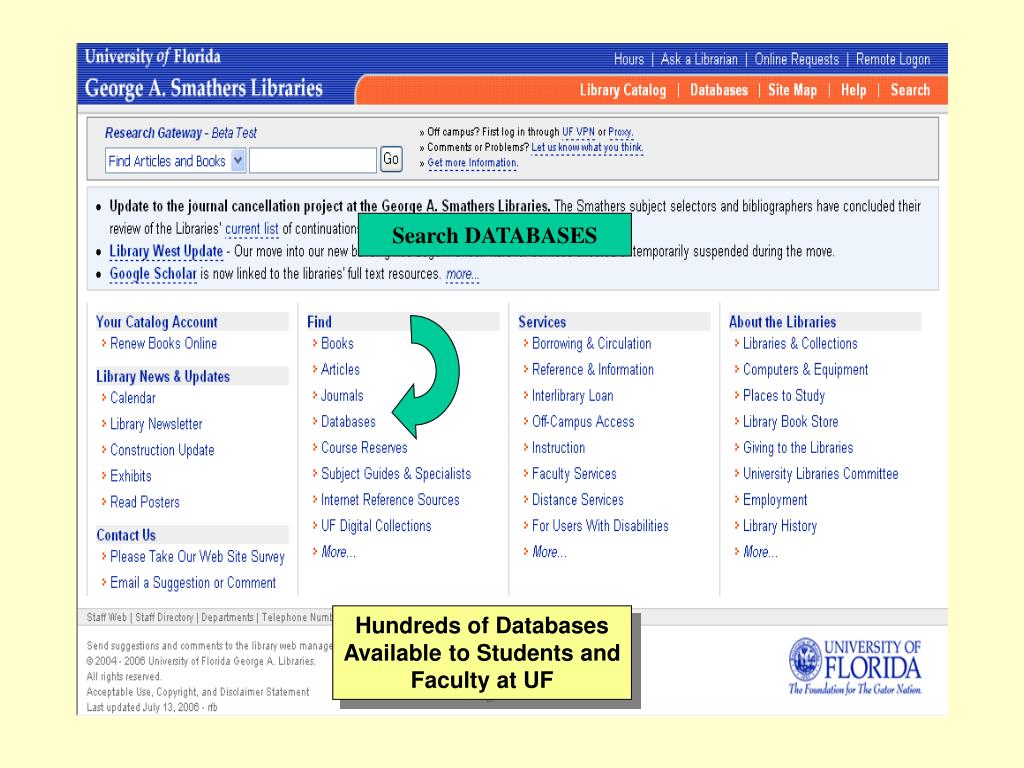Open Faculty Services
Screen dimensions: 1024x768
click(574, 474)
